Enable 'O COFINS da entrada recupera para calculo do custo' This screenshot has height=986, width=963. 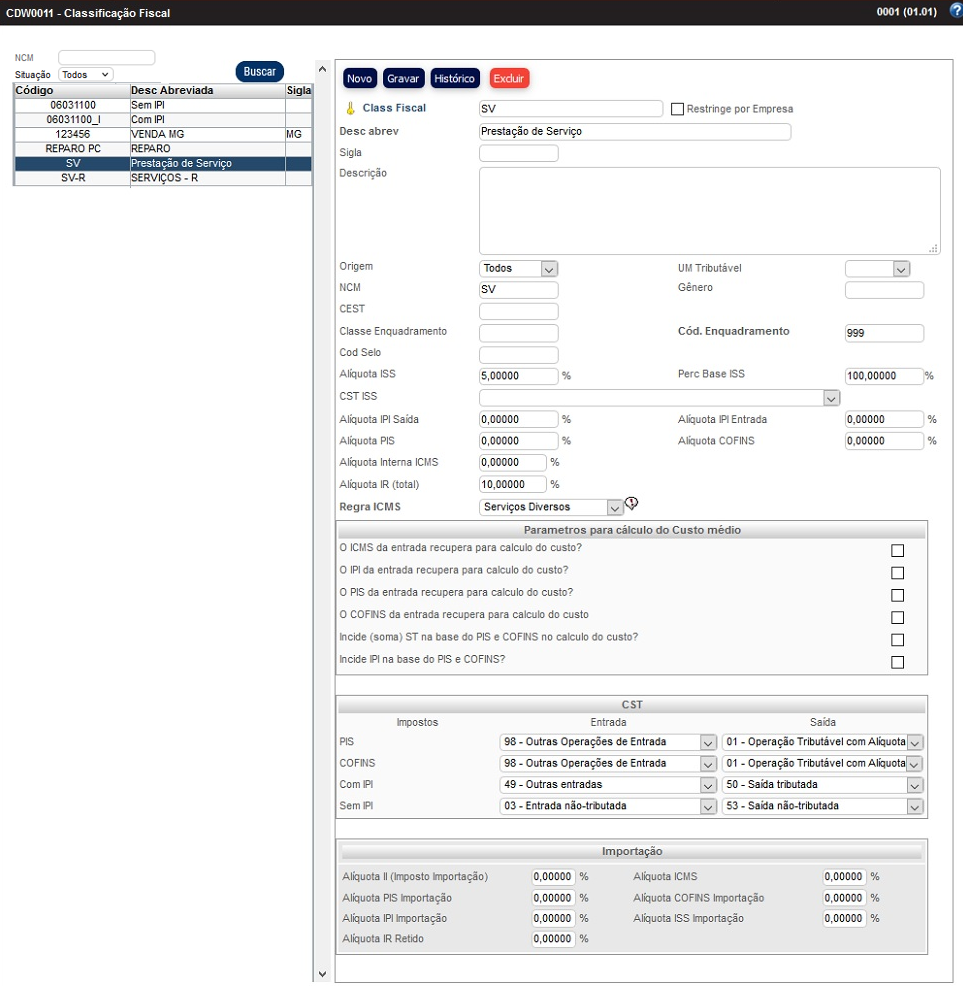click(x=897, y=617)
